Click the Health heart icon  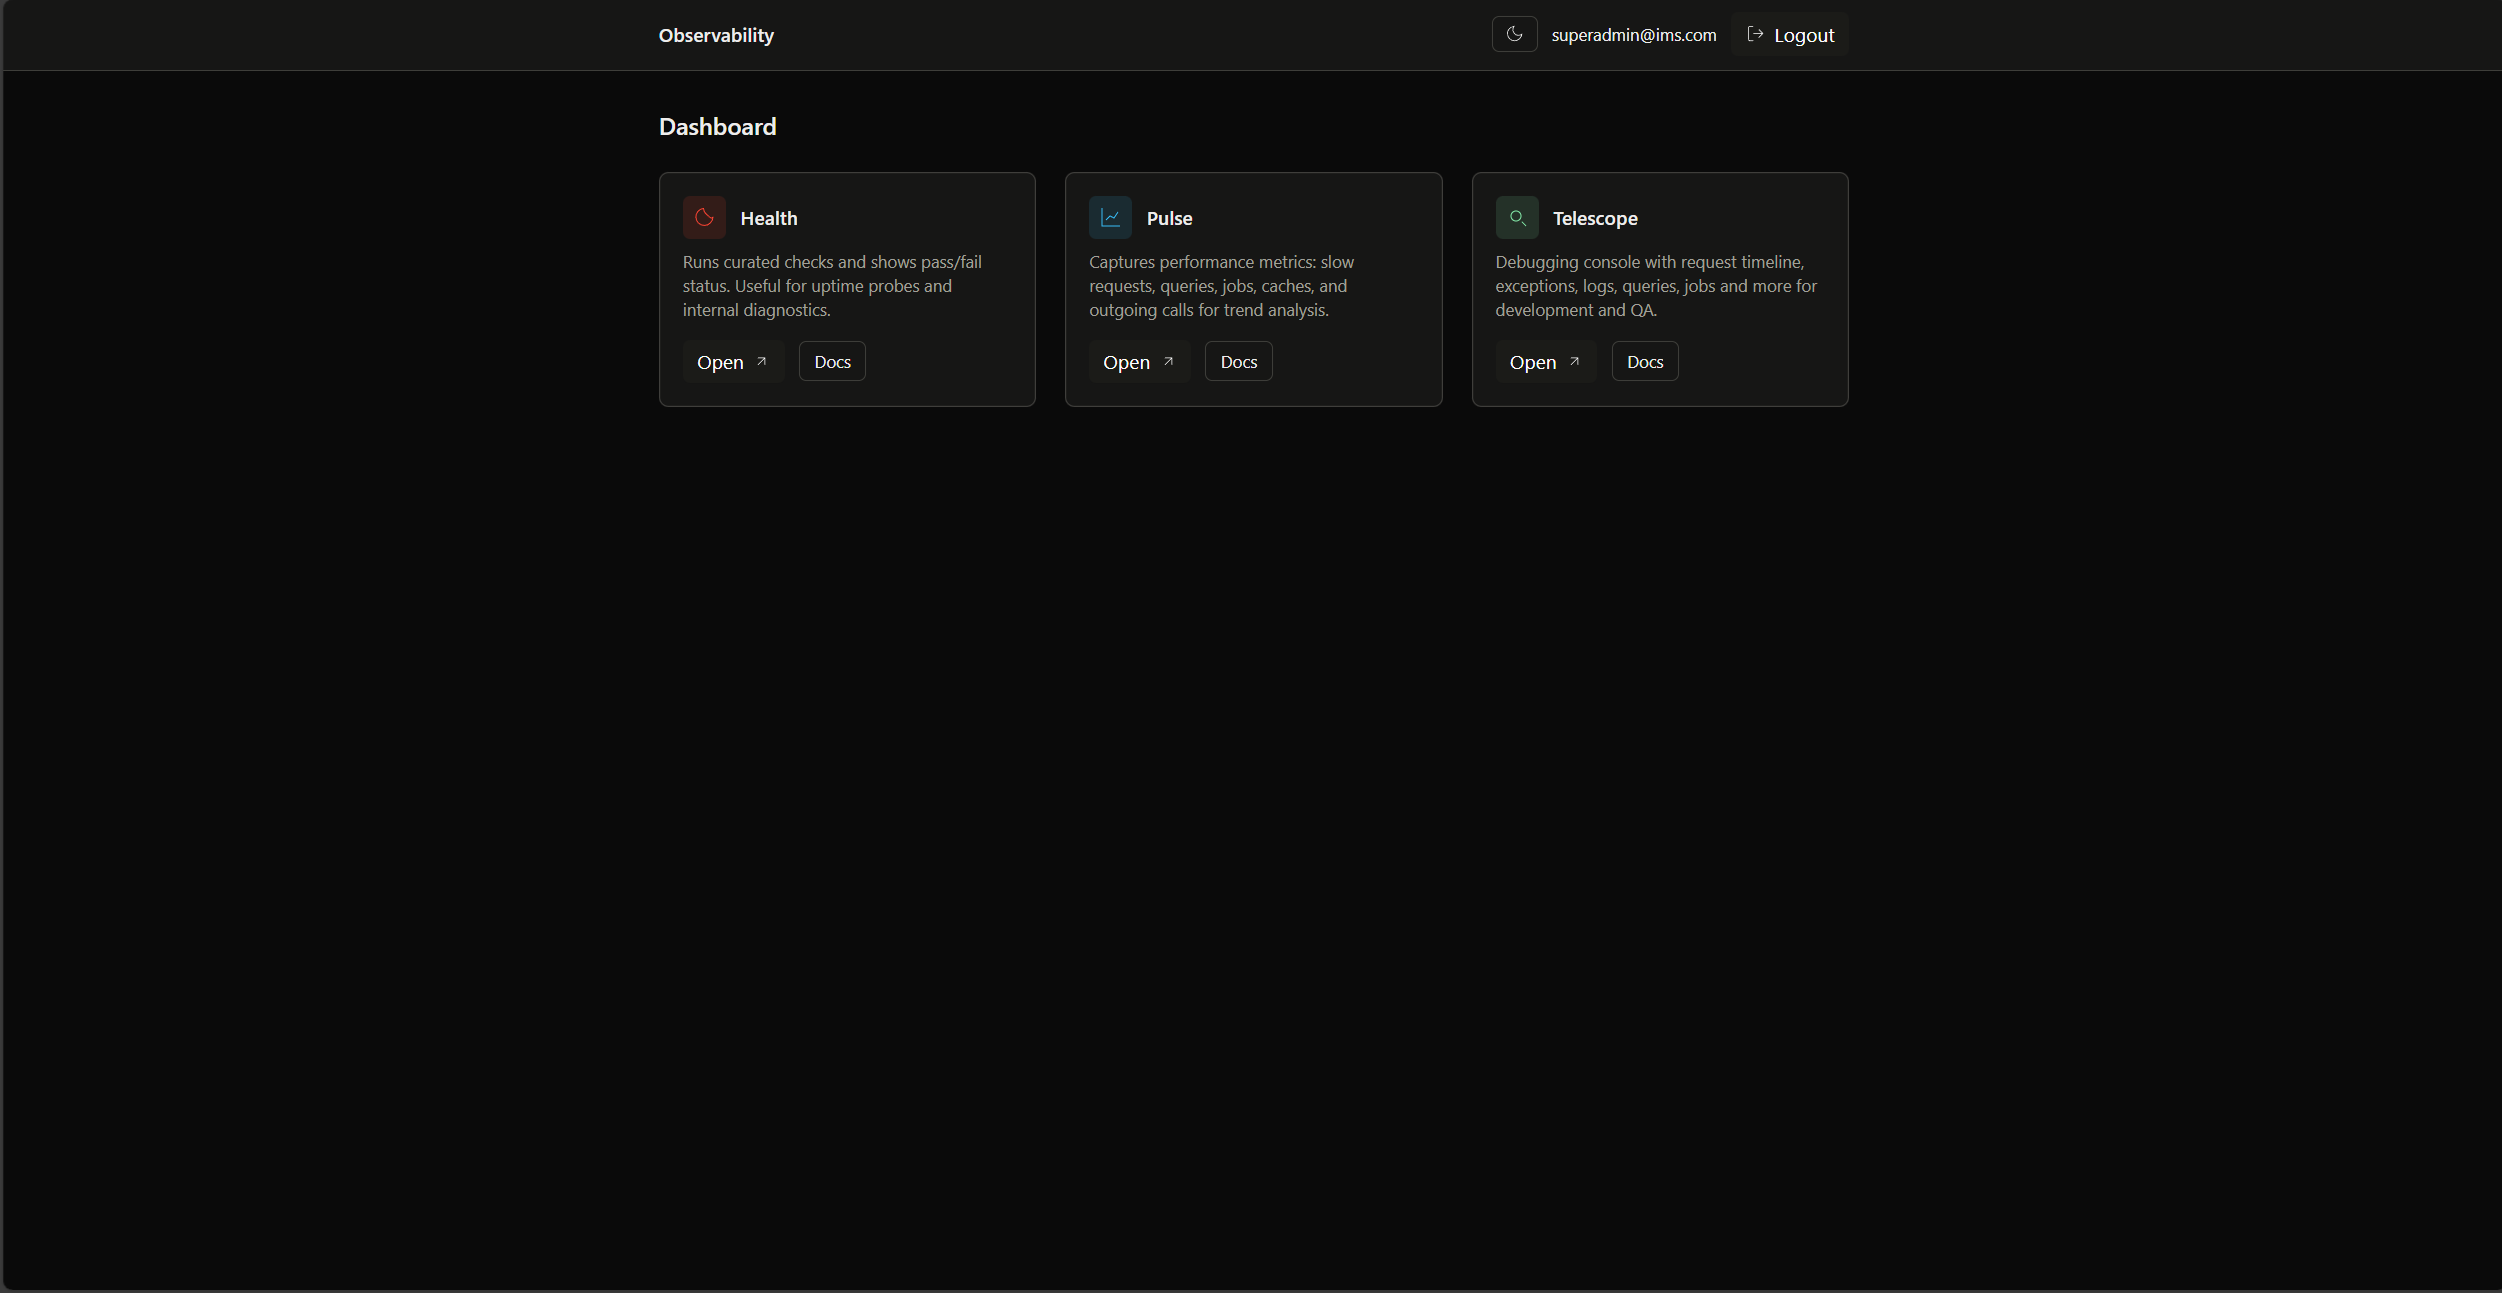point(703,217)
